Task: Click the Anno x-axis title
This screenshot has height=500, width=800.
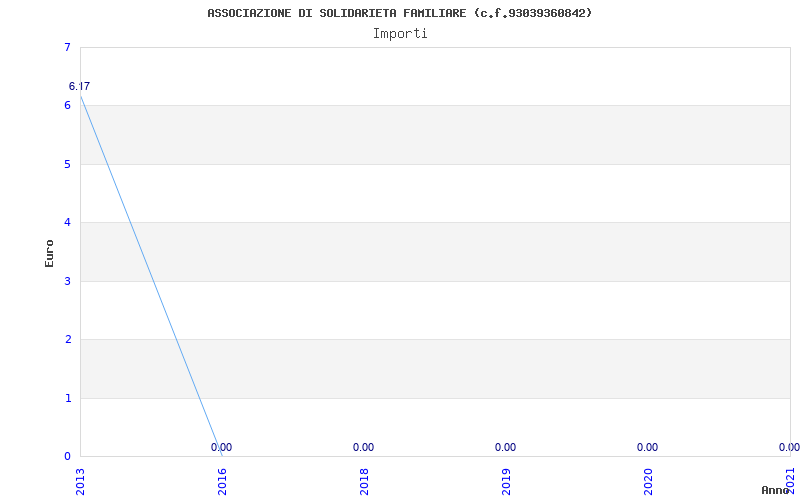Action: [777, 490]
